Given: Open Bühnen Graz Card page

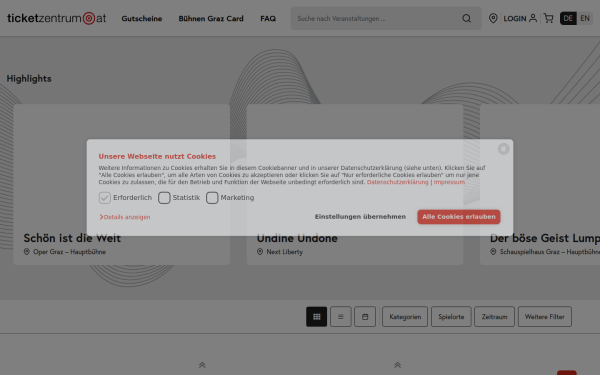Looking at the screenshot, I should click(211, 18).
